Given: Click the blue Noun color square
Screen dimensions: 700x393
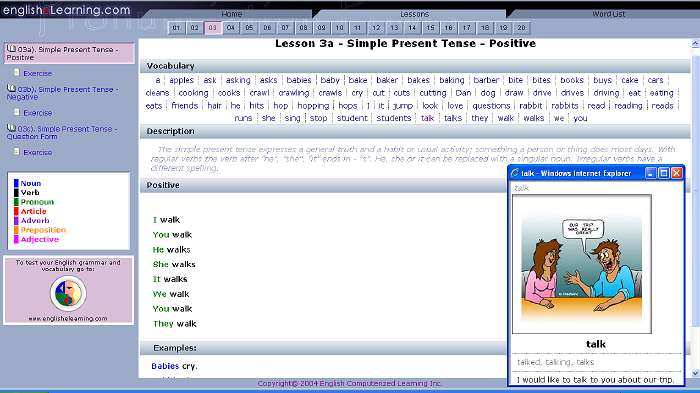Looking at the screenshot, I should pos(16,183).
